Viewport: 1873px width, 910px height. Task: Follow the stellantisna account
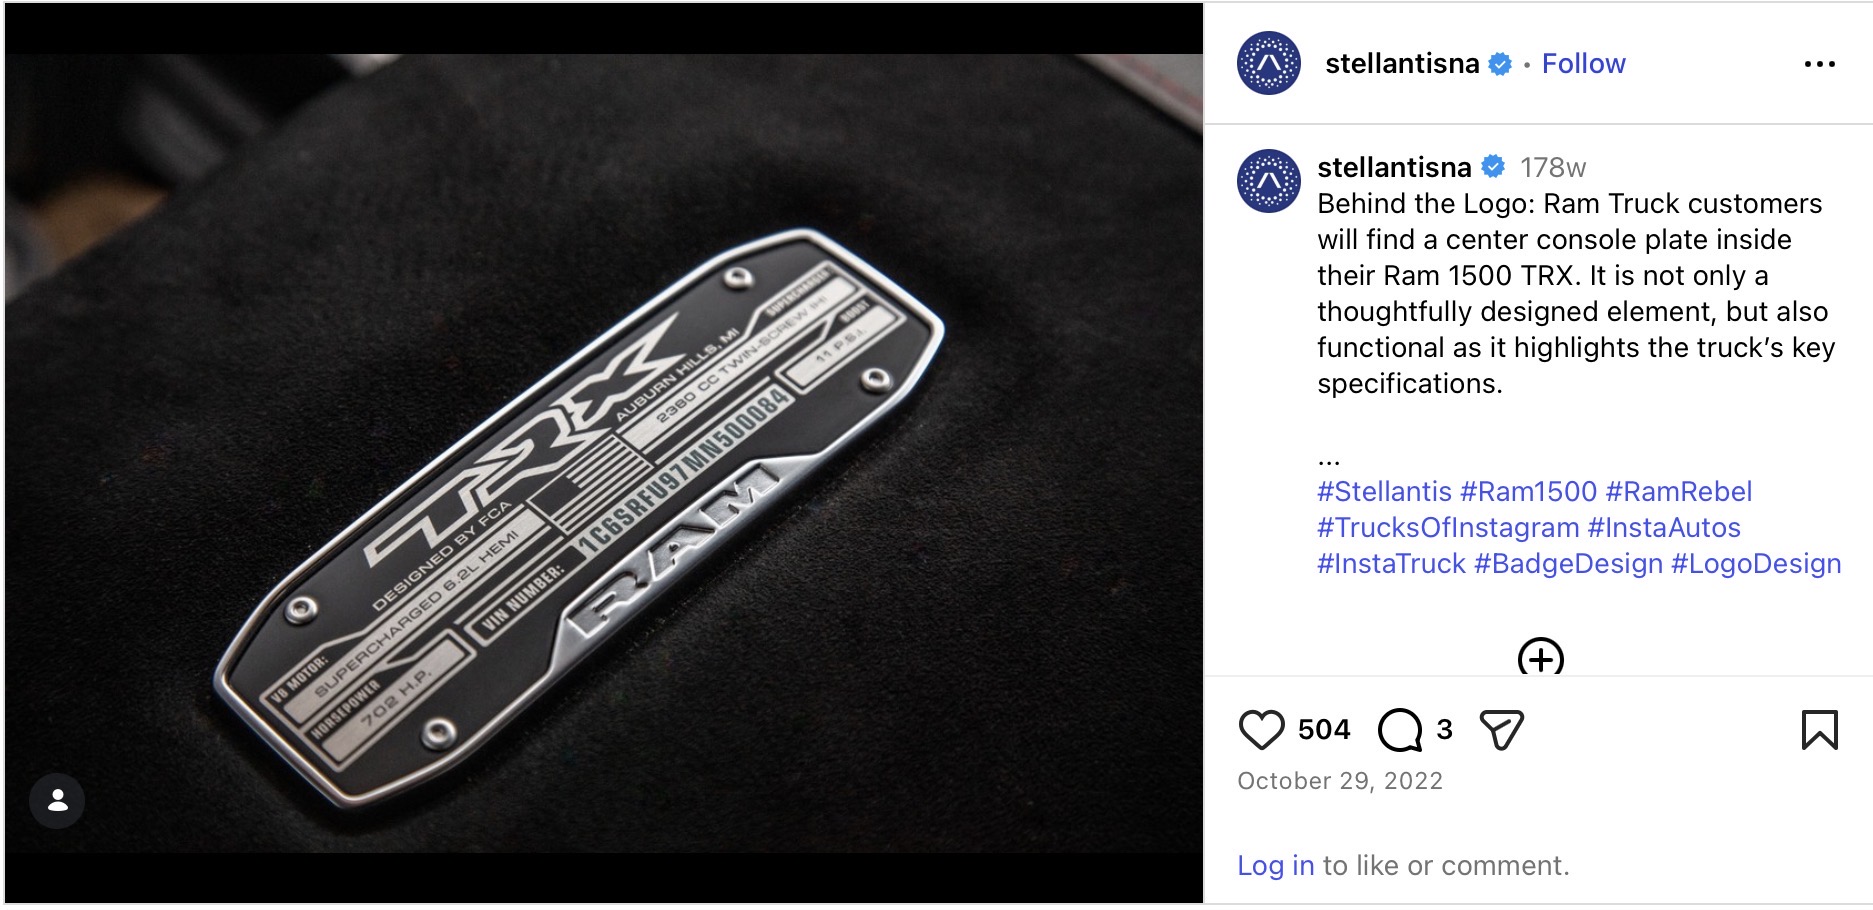click(1583, 64)
